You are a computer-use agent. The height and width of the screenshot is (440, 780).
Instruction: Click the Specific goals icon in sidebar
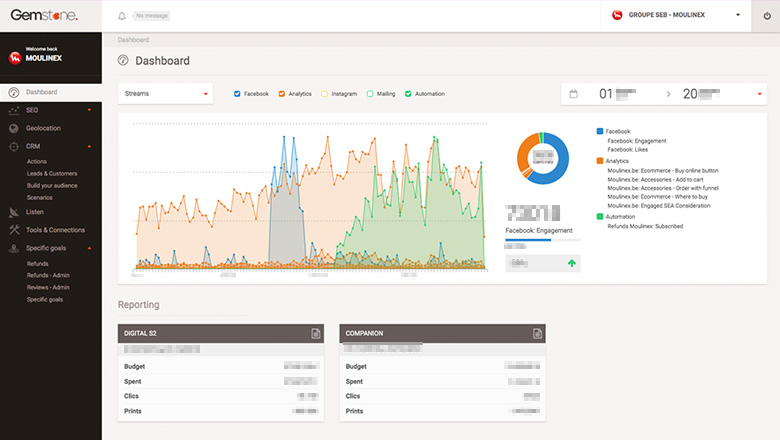pyautogui.click(x=14, y=248)
